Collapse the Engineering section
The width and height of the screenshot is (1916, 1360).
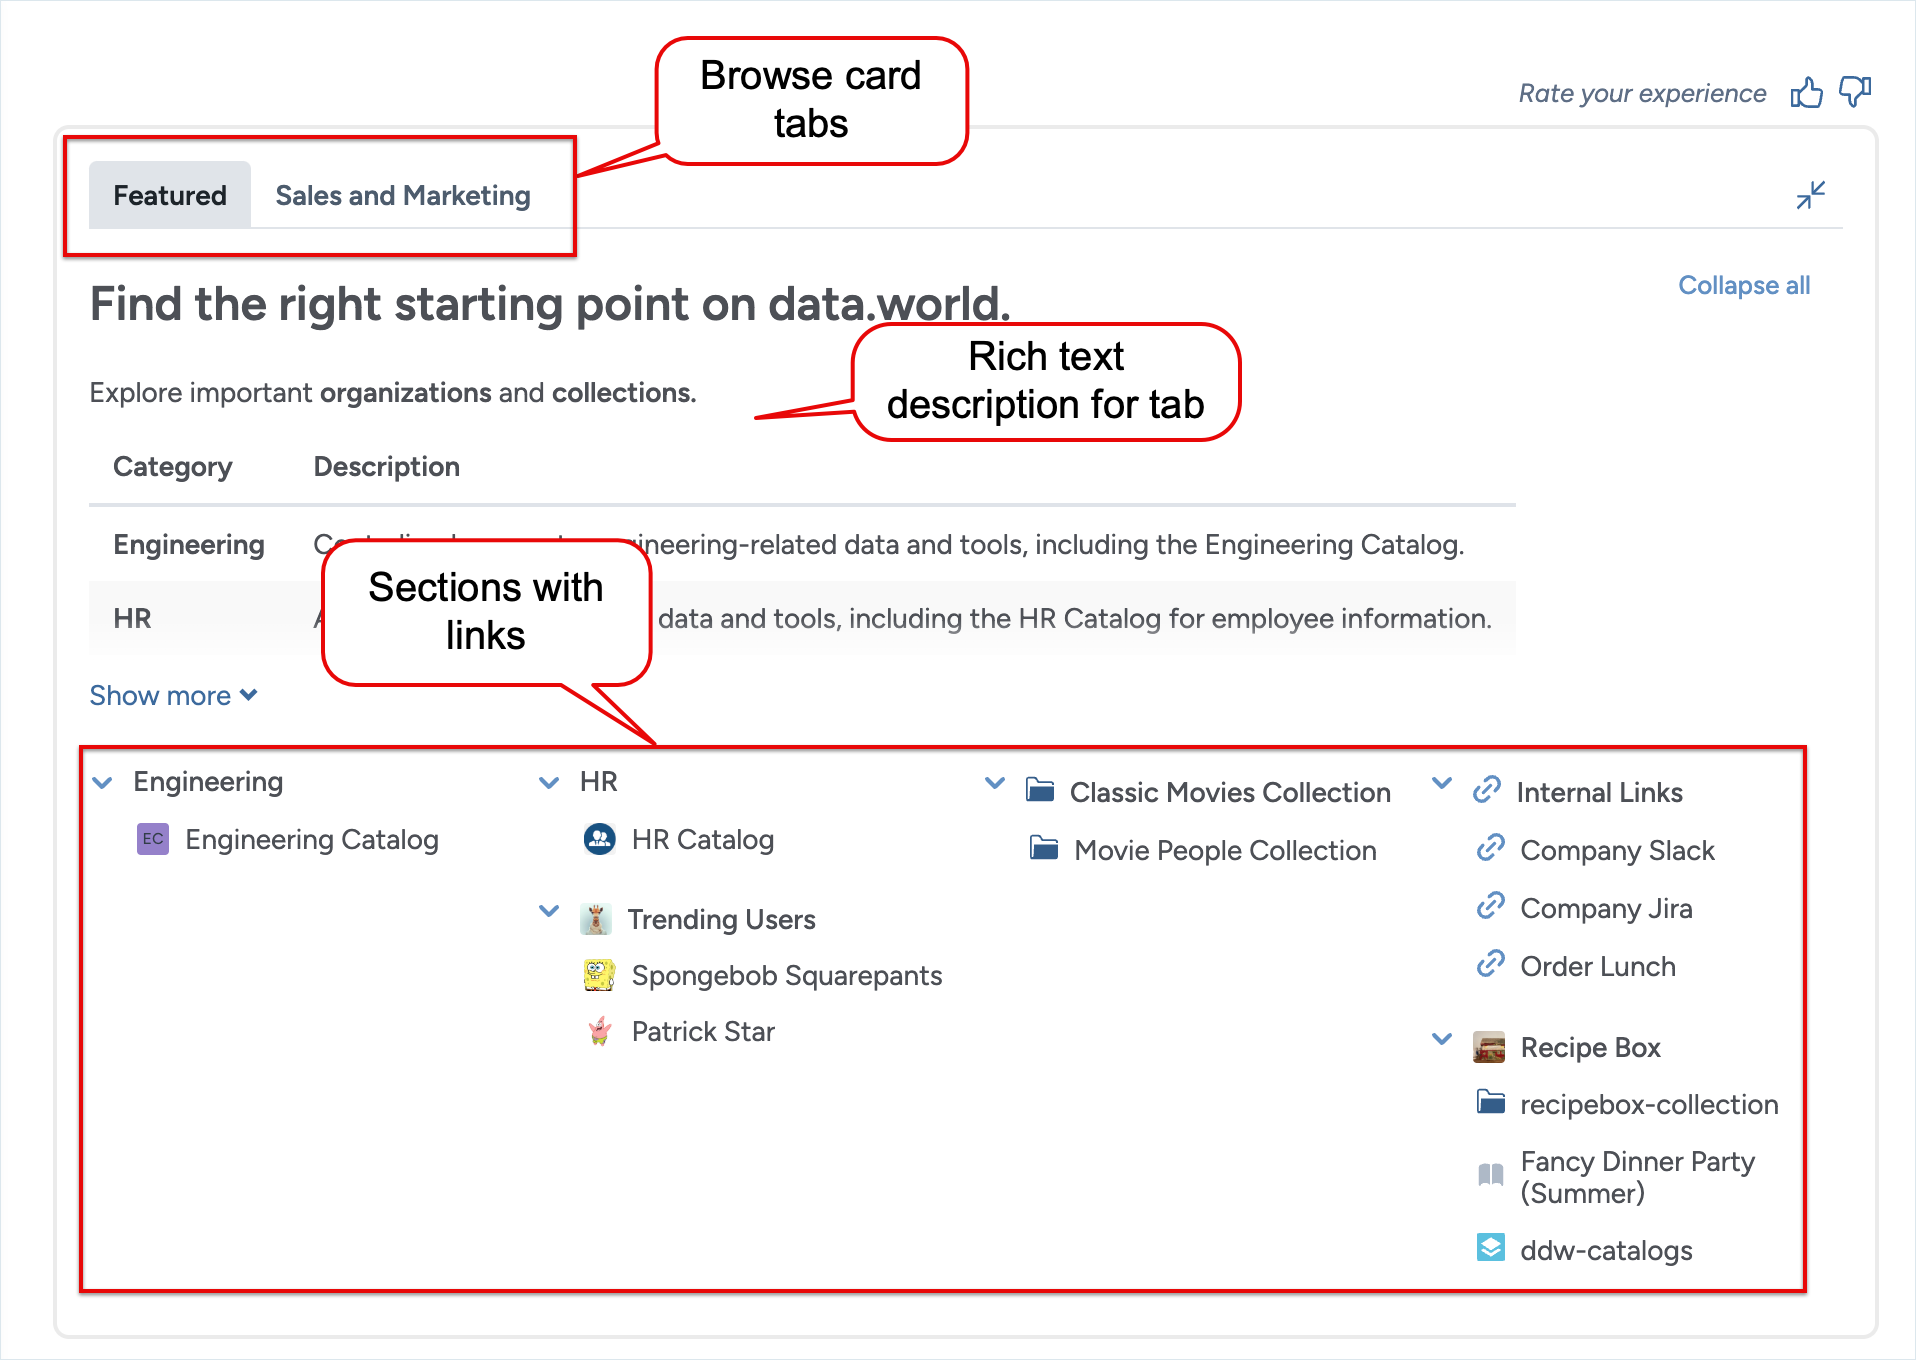tap(103, 782)
